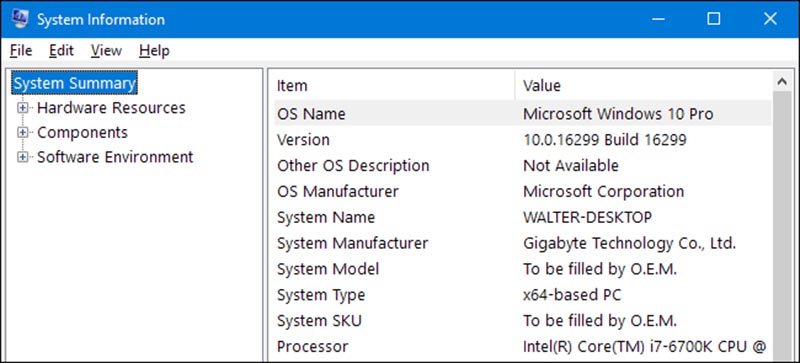This screenshot has width=800, height=363.
Task: Open the Help menu
Action: (x=154, y=51)
